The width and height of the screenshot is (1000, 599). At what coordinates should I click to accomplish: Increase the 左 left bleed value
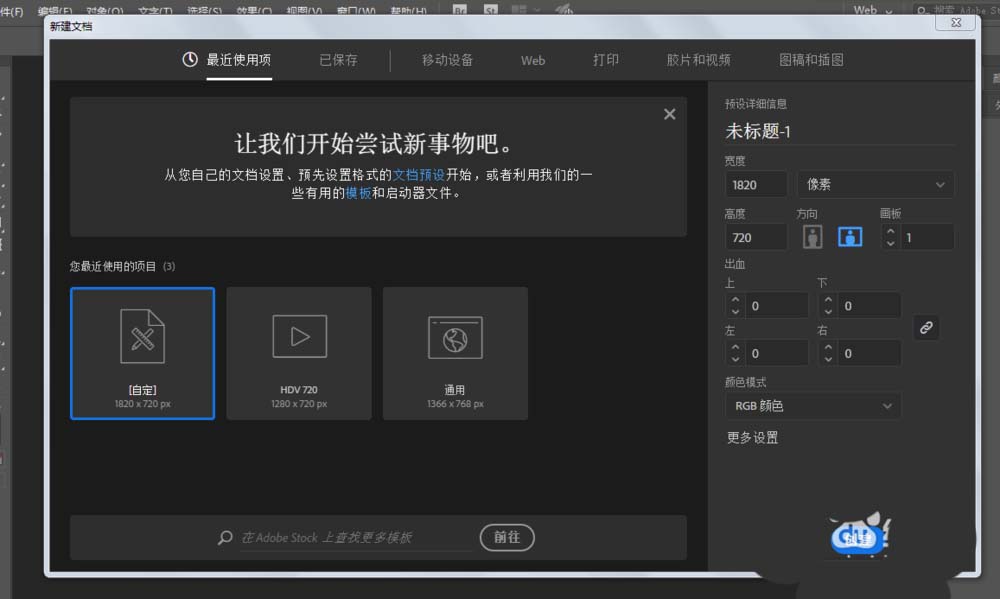735,348
